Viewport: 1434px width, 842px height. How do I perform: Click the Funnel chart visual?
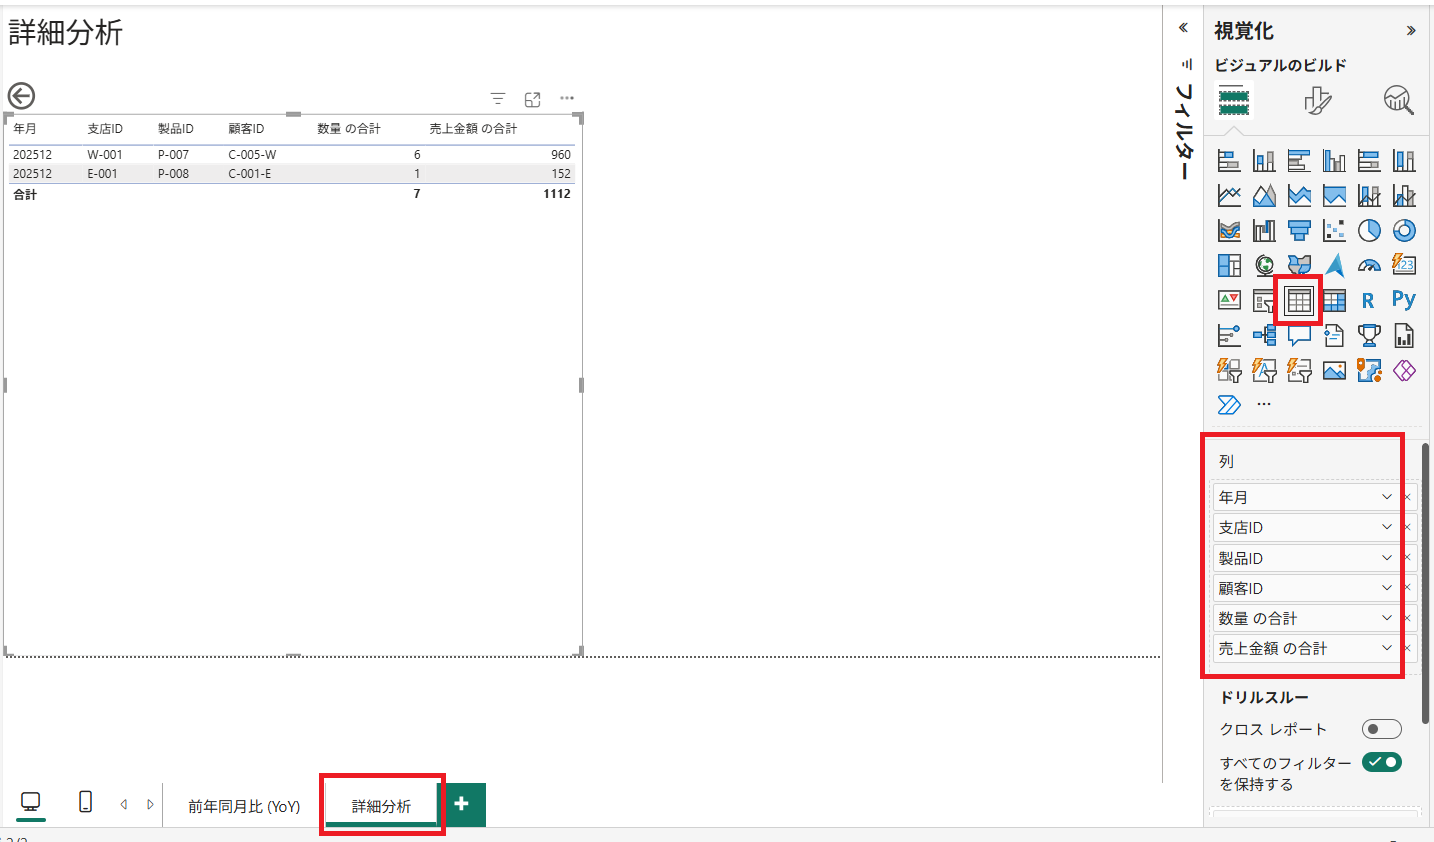click(x=1299, y=231)
